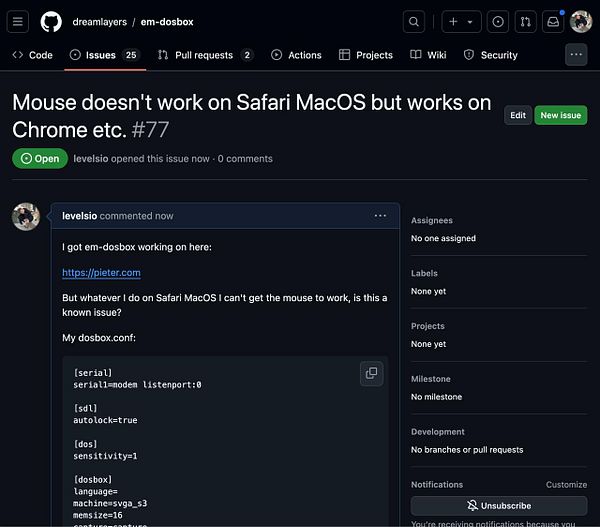The width and height of the screenshot is (600, 527).
Task: Open the hamburger navigation menu
Action: pyautogui.click(x=18, y=22)
